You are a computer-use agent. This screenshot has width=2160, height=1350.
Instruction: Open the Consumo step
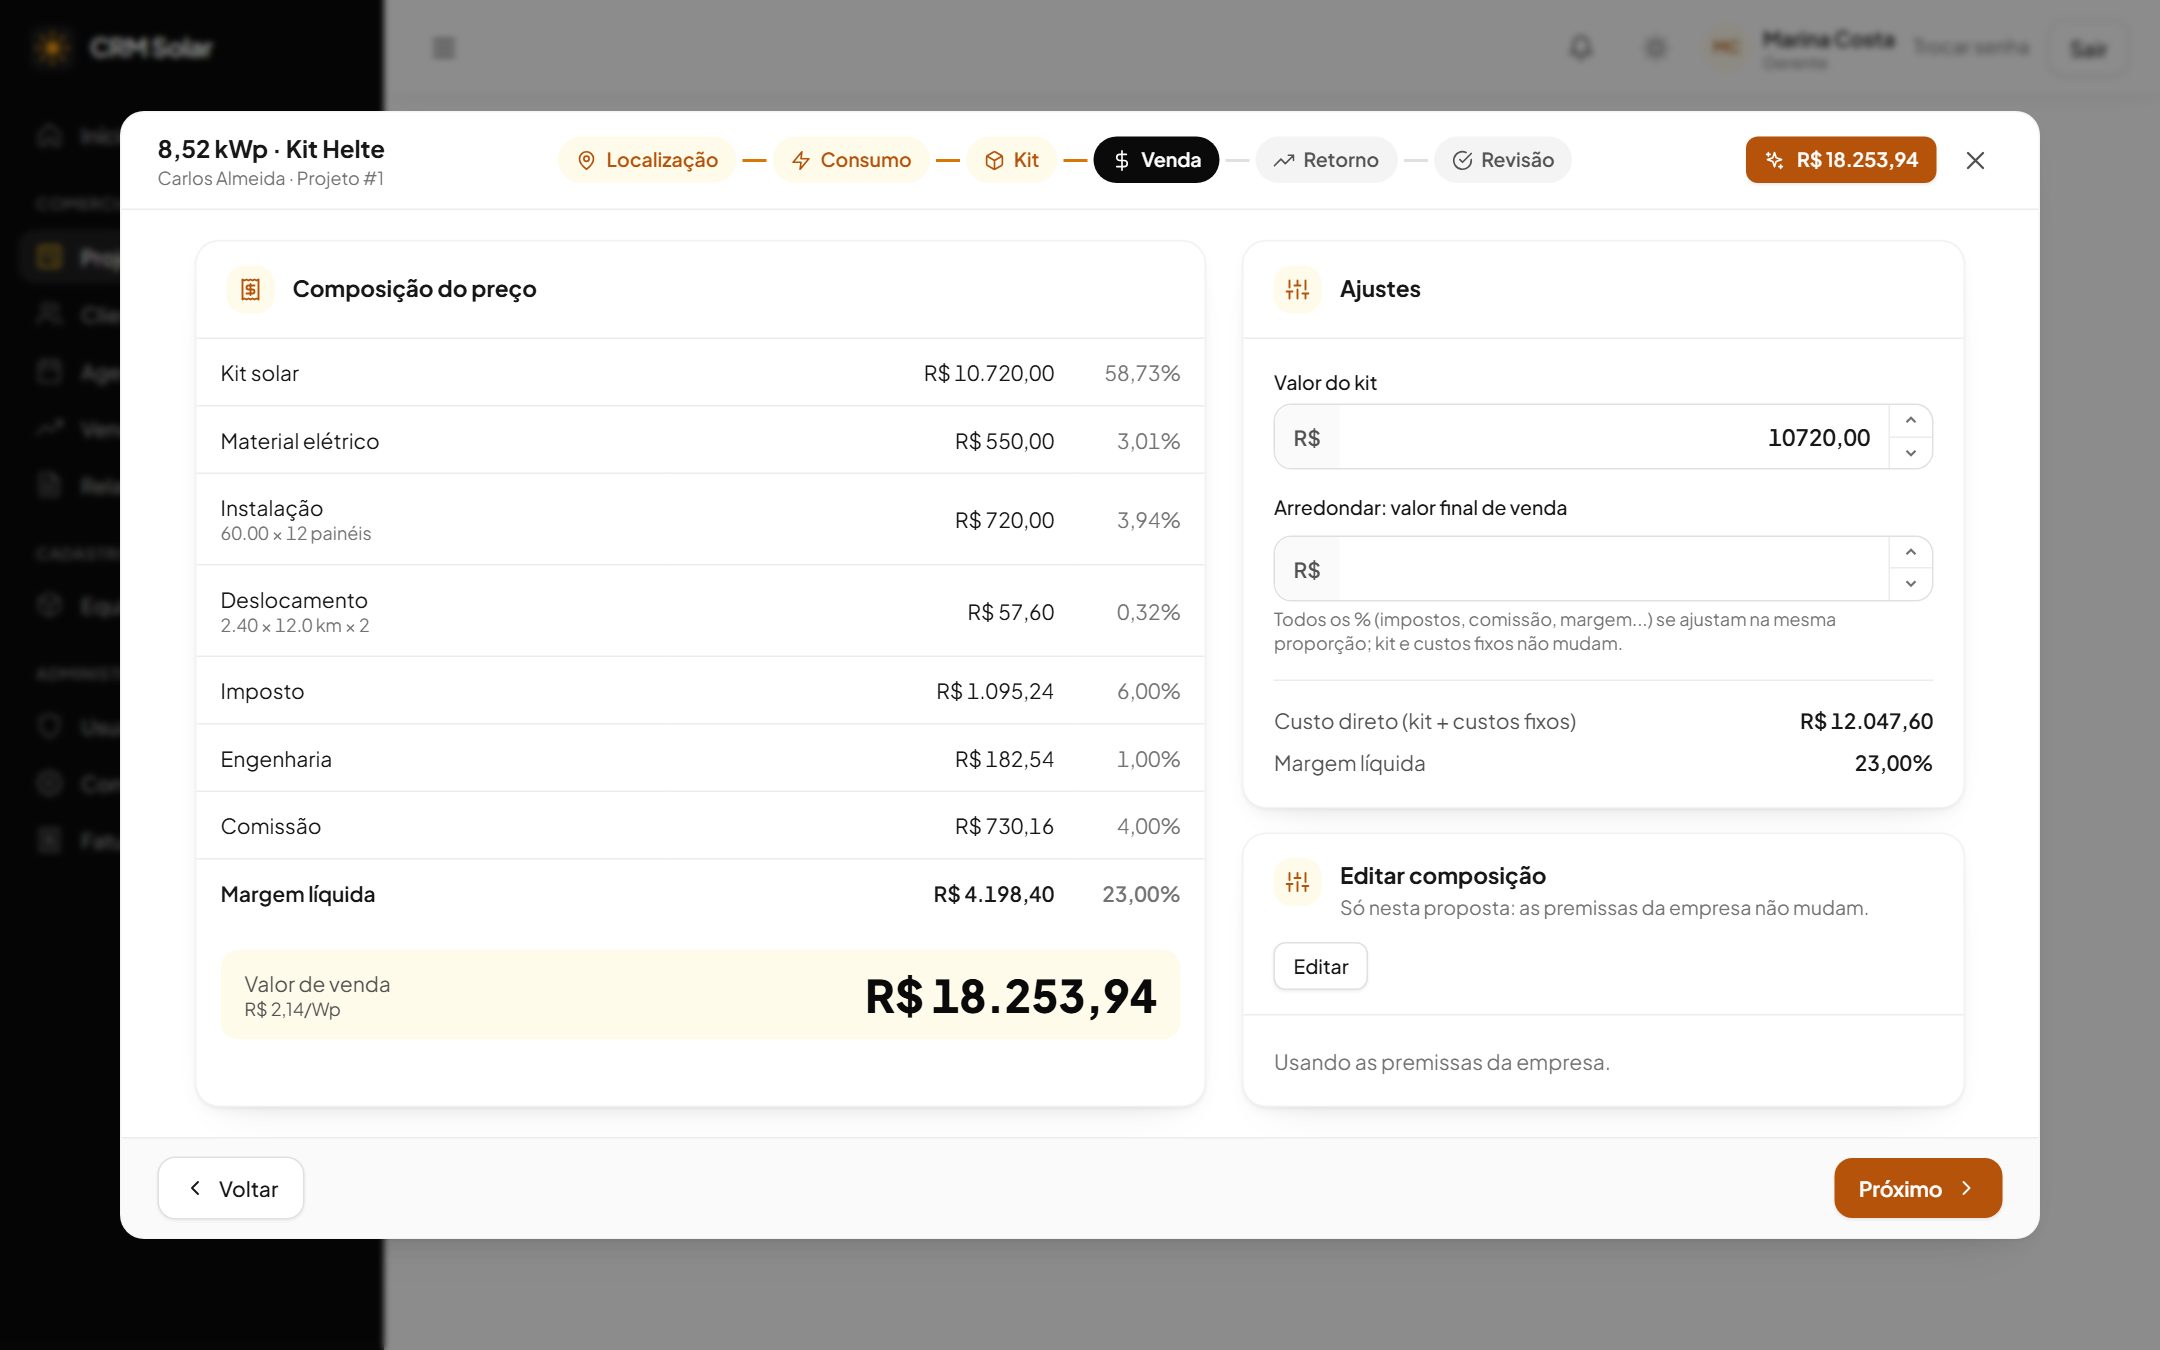pos(851,160)
